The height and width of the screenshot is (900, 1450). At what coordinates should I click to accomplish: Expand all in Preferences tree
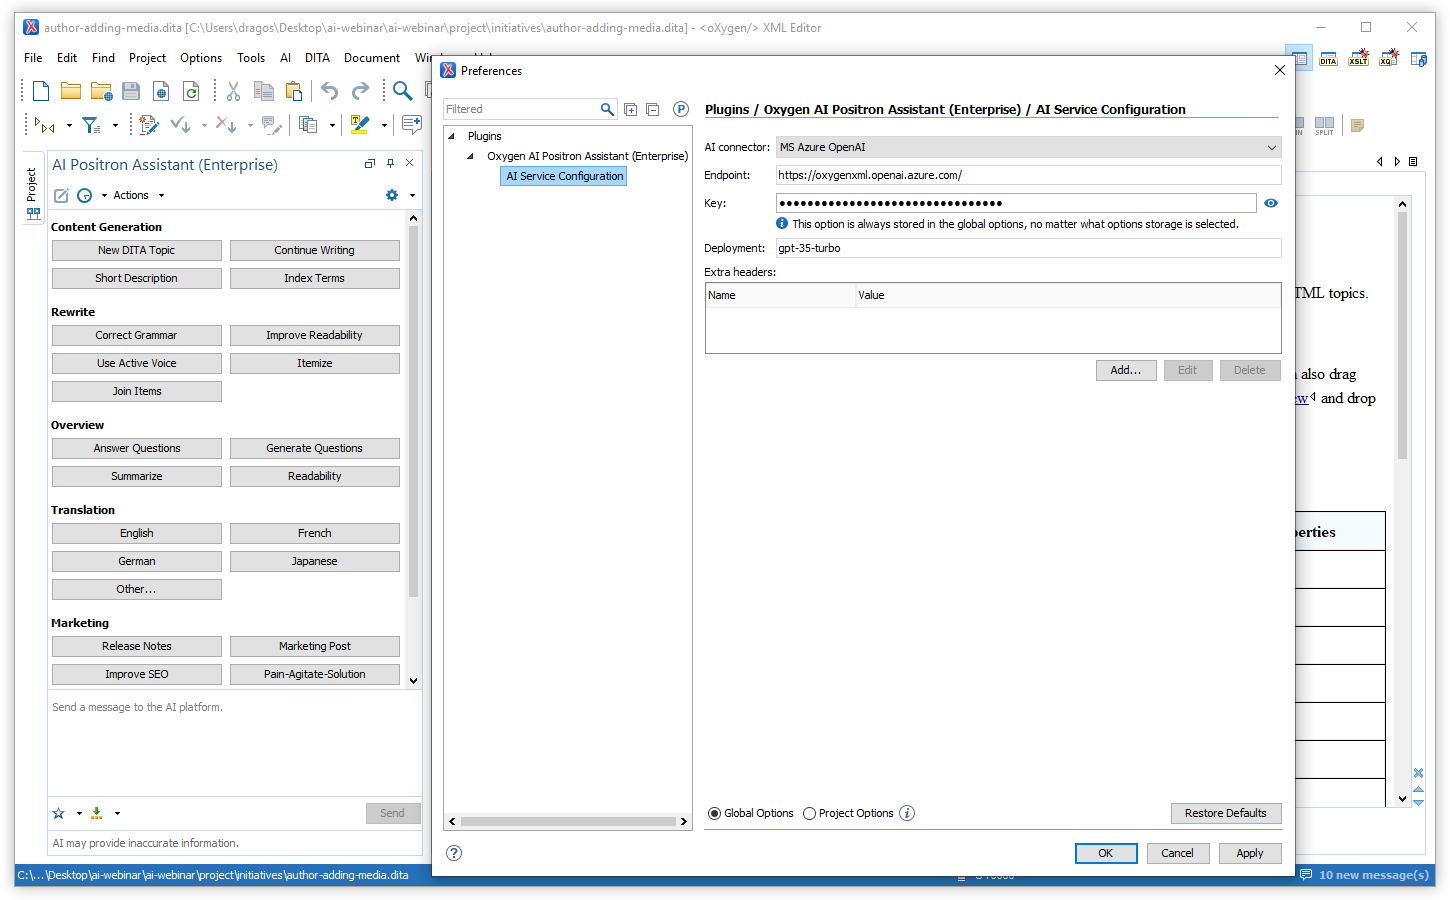631,109
